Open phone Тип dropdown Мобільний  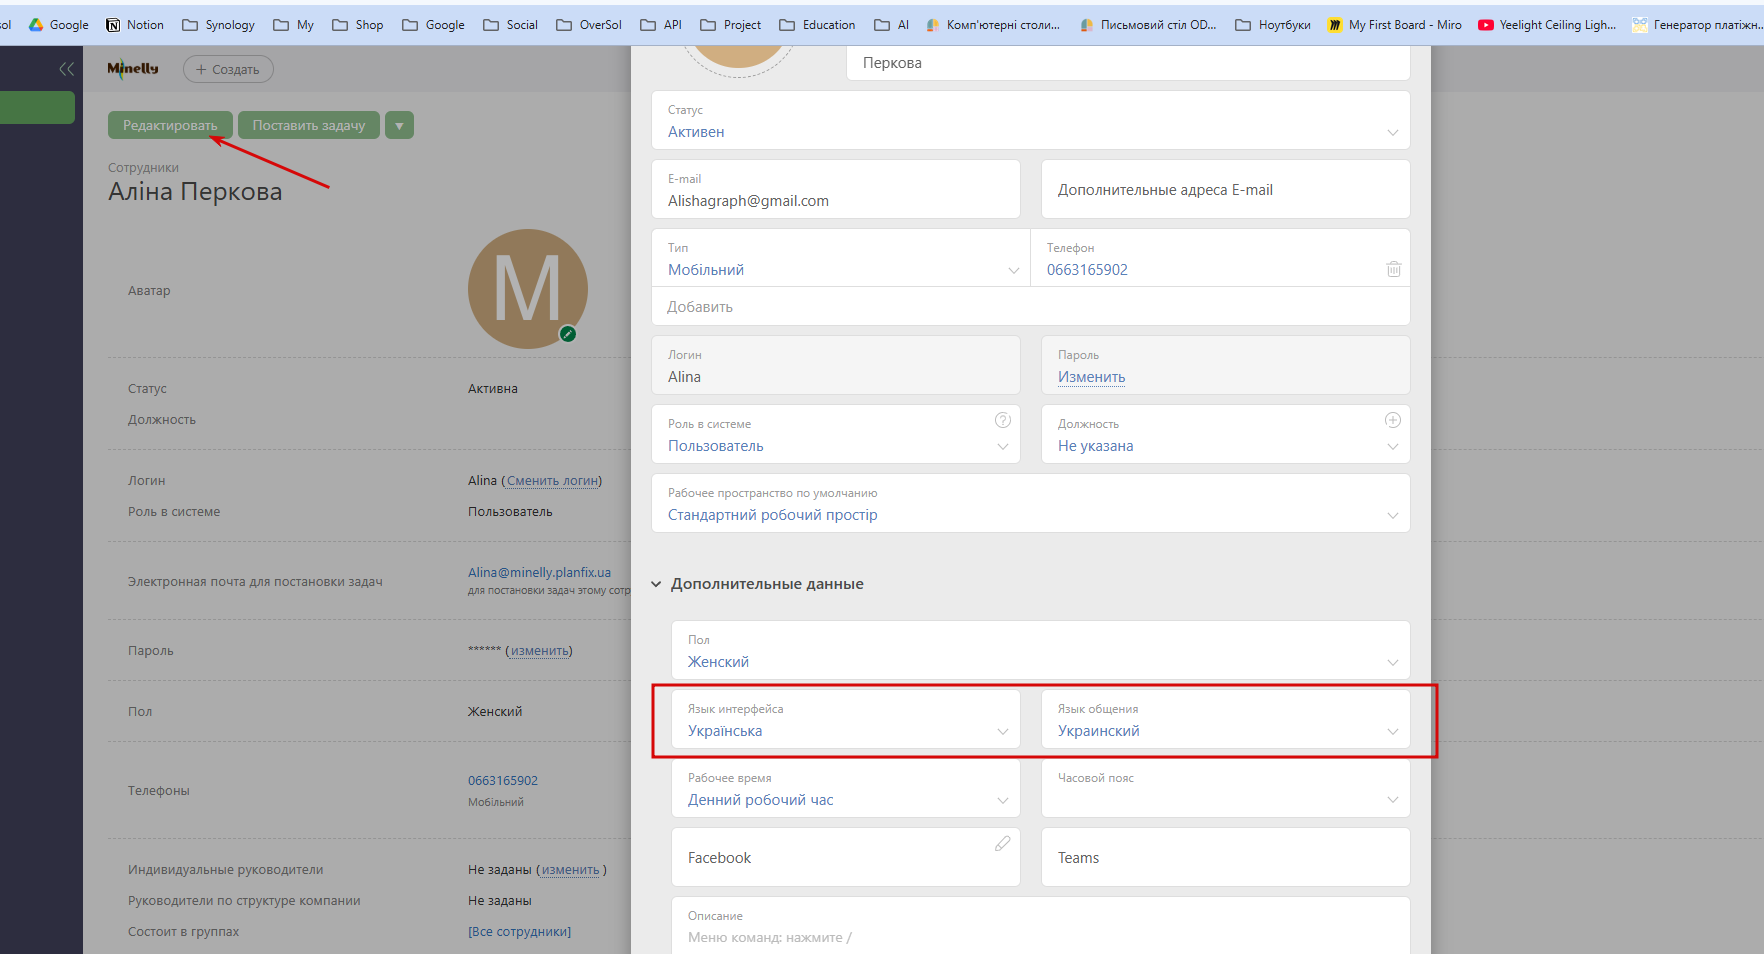point(841,258)
